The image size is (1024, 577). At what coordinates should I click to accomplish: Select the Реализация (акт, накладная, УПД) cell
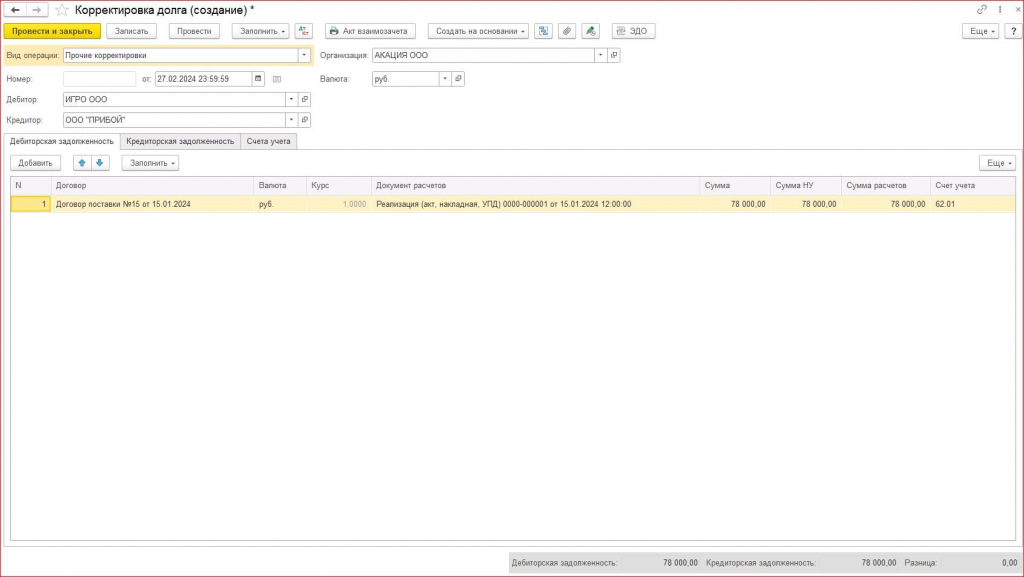click(535, 204)
